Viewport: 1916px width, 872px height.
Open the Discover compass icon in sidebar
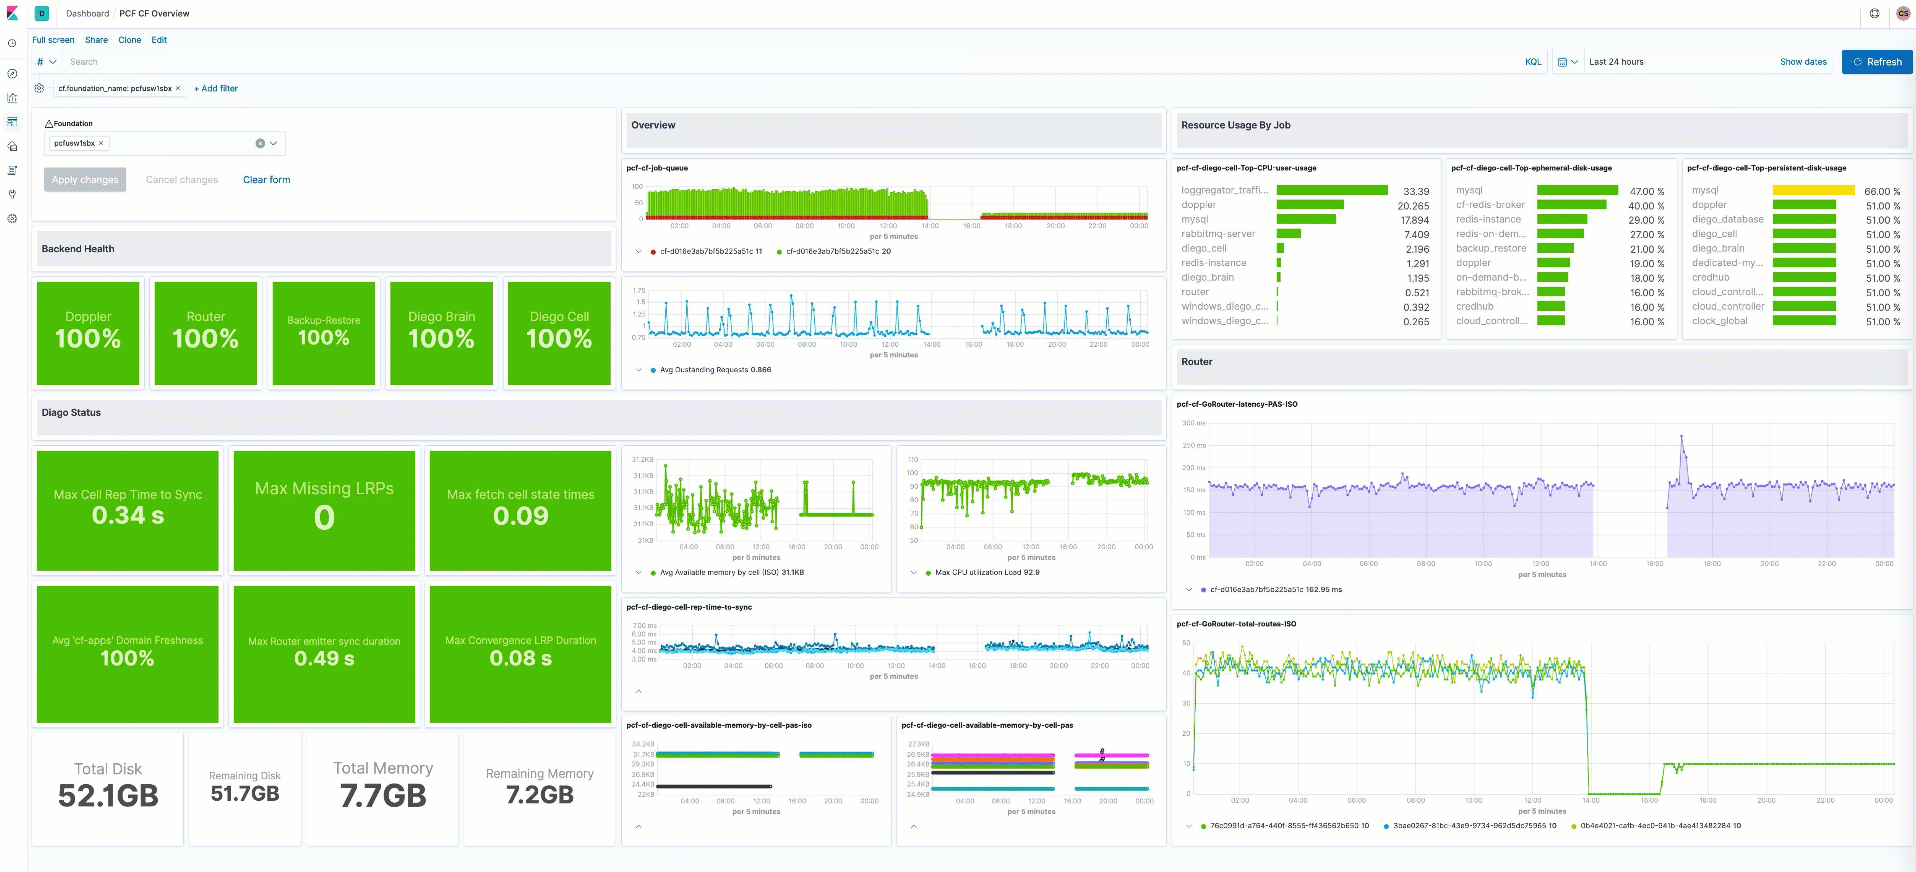[x=12, y=74]
